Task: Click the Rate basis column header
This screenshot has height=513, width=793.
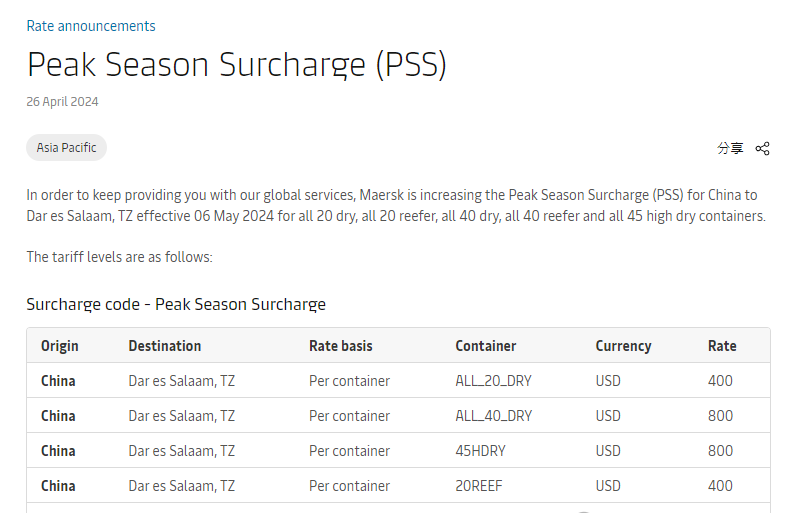Action: (x=340, y=346)
